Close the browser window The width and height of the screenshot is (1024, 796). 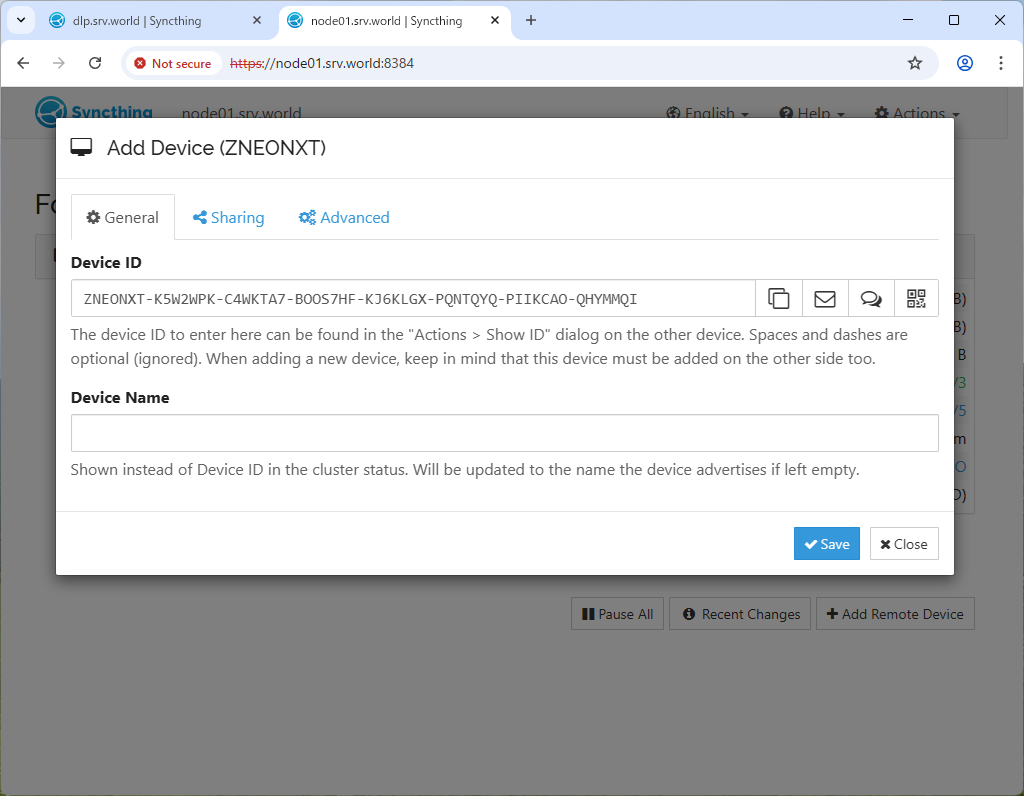click(999, 20)
